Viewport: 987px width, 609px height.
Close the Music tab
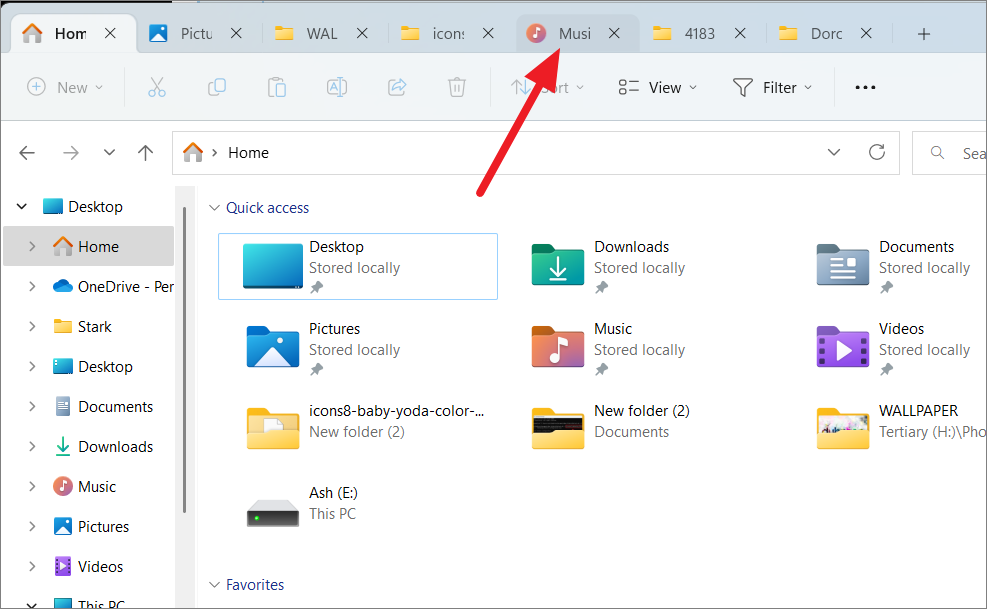[614, 33]
